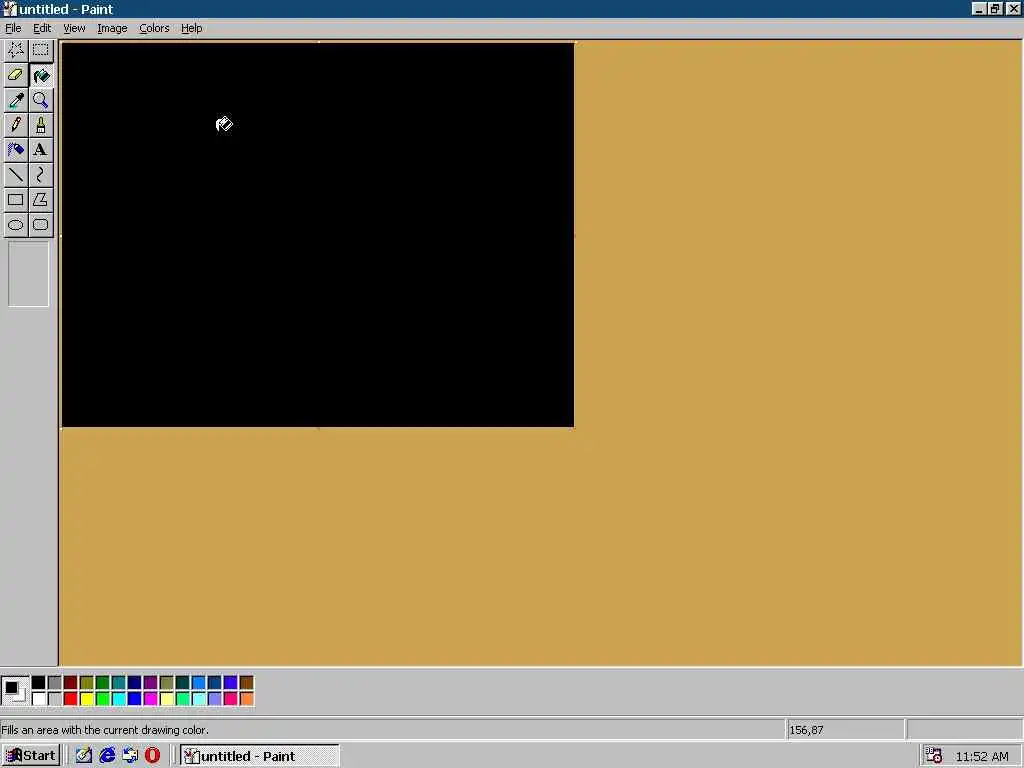Choose the Airbrush spray tool
Viewport: 1024px width, 768px height.
click(16, 150)
